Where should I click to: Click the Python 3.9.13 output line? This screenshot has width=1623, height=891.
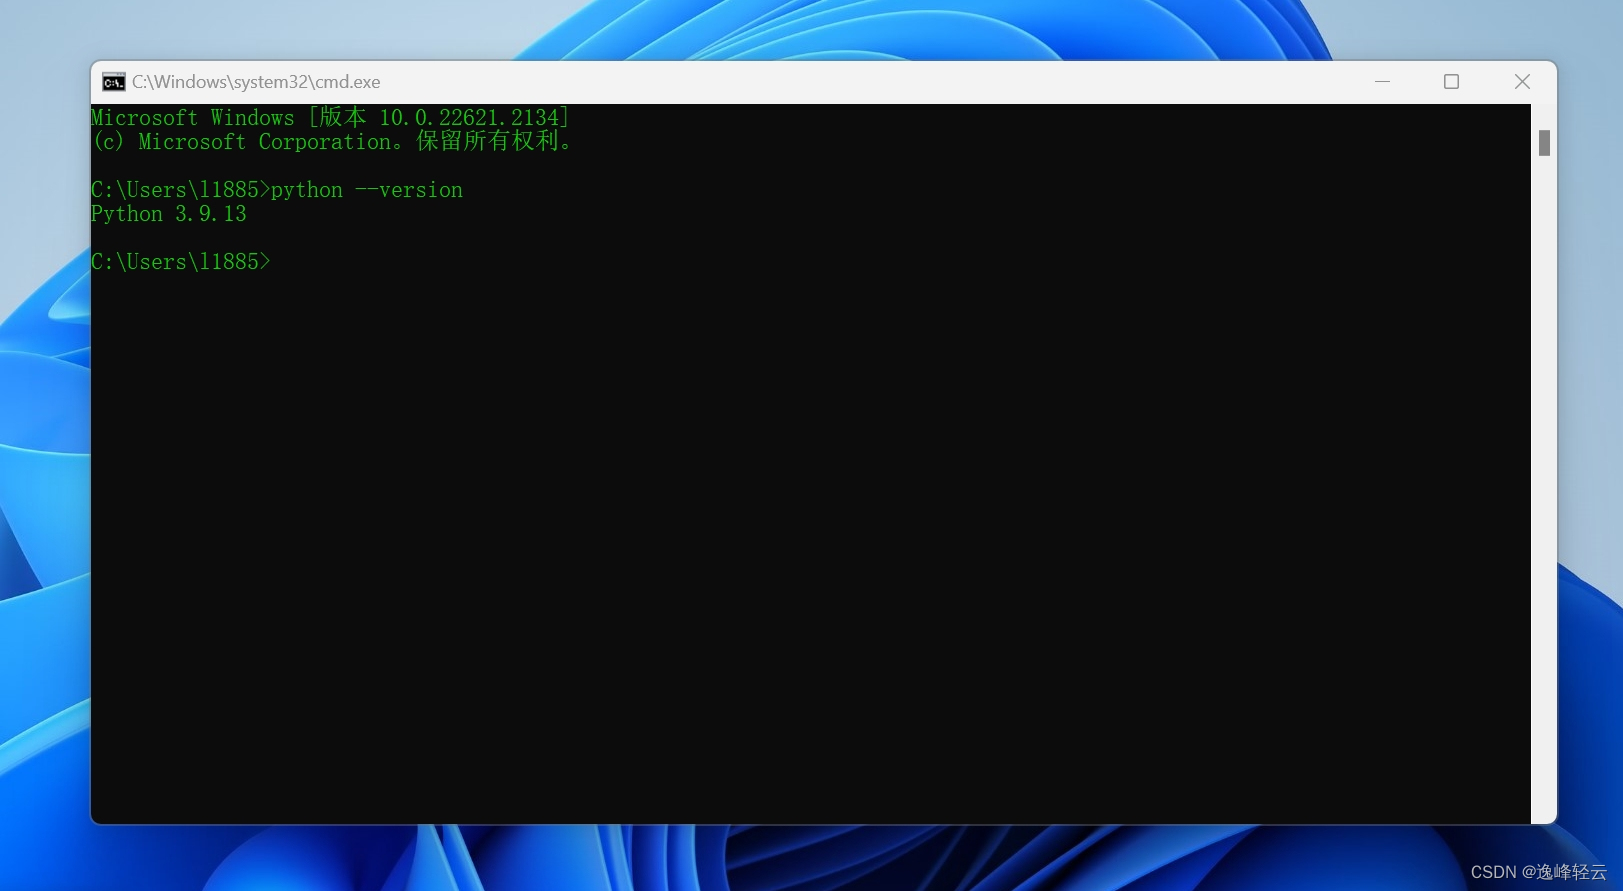point(169,213)
